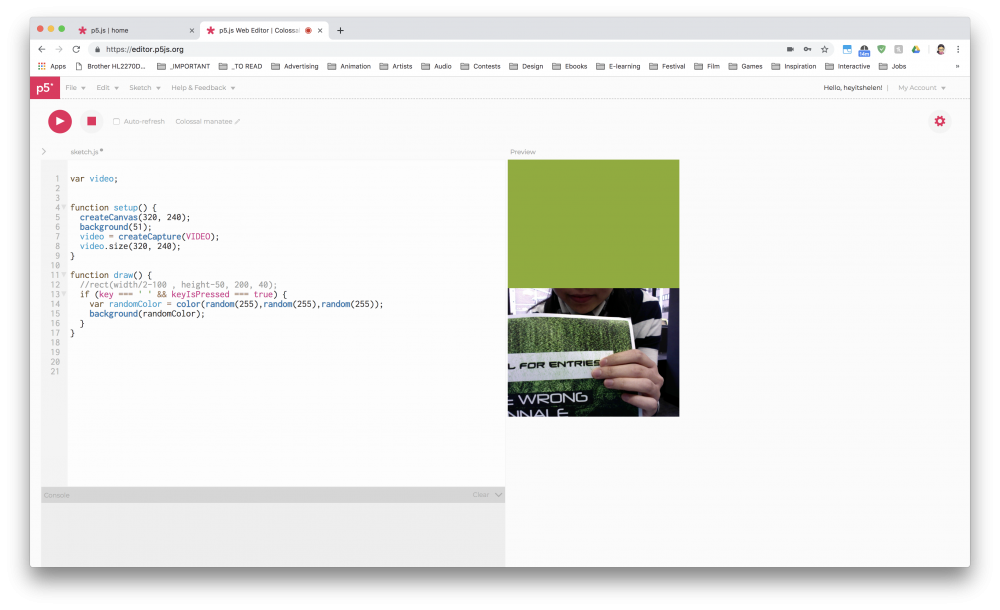Fold the draw function at line 11
This screenshot has width=1000, height=610.
[63, 275]
